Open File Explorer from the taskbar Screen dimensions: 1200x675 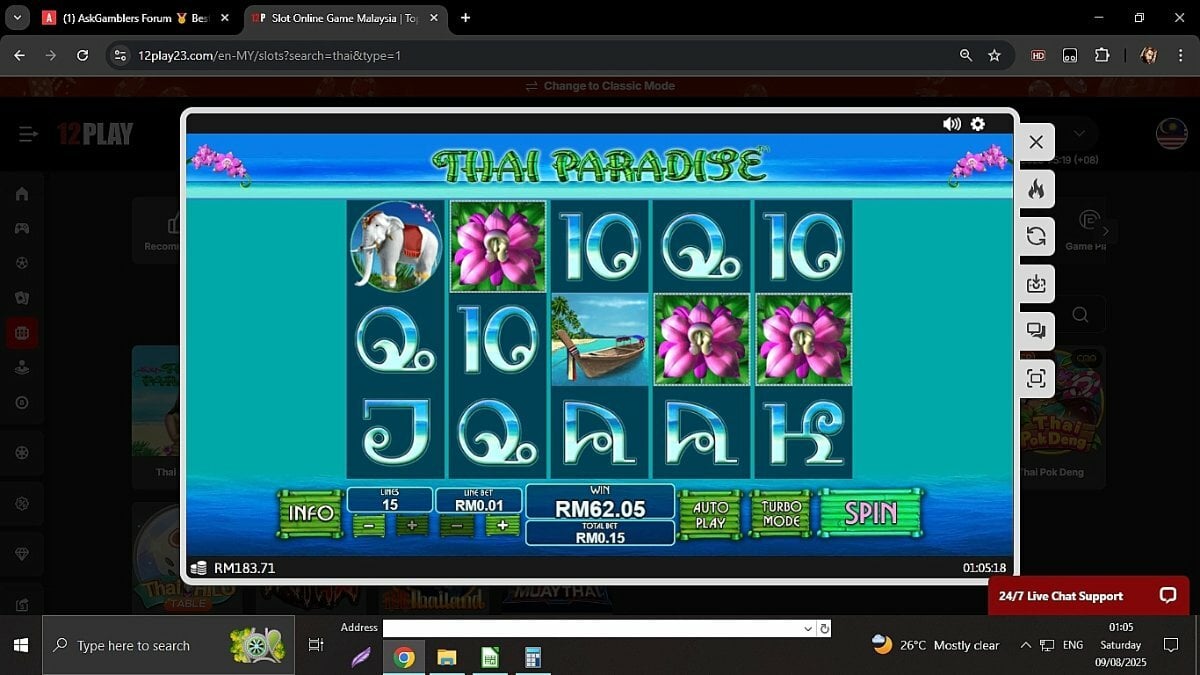(x=447, y=657)
